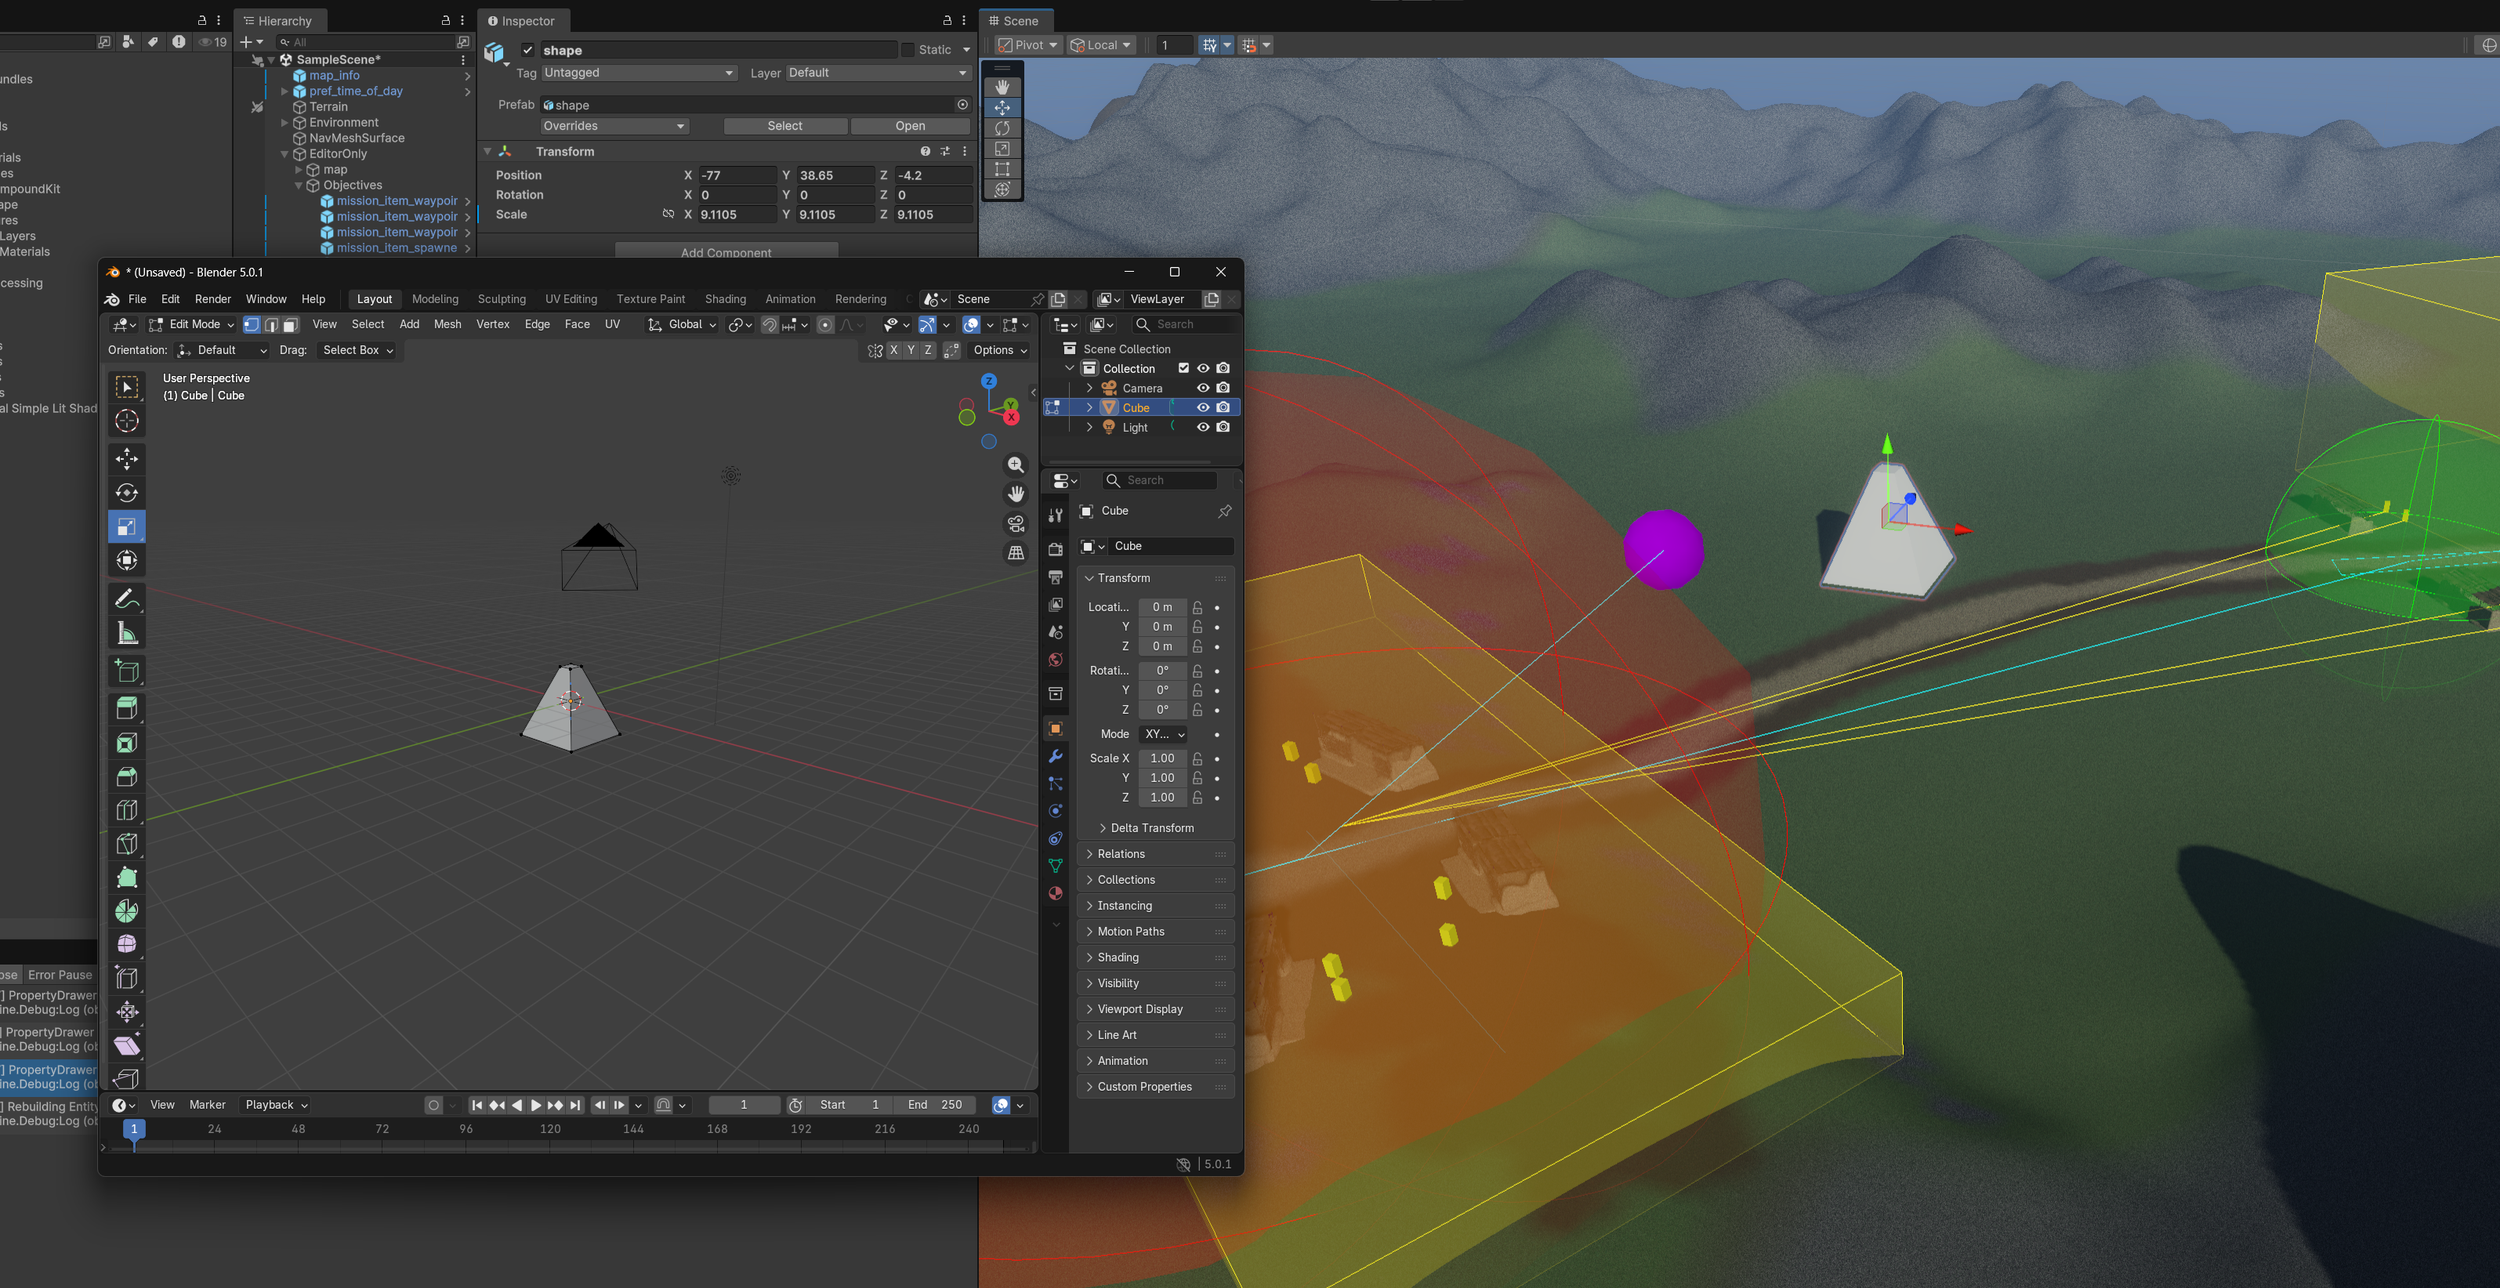Expand the Delta Transform section

coord(1151,828)
